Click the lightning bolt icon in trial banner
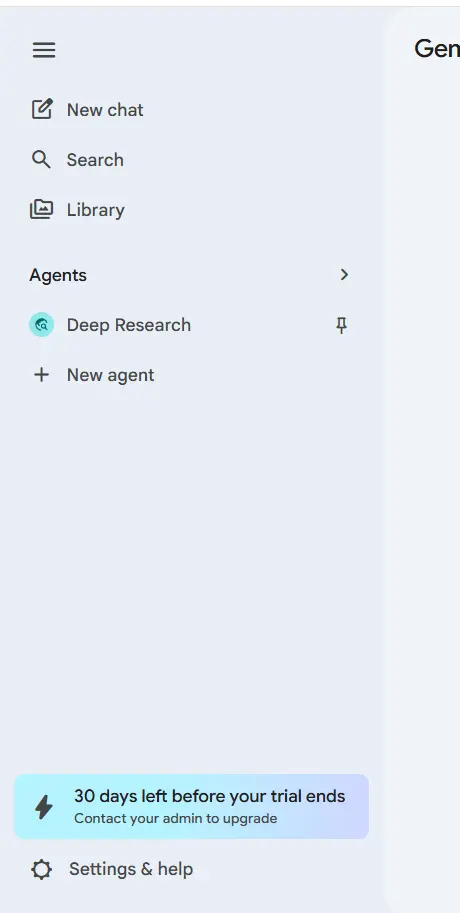The image size is (460, 913). point(44,807)
